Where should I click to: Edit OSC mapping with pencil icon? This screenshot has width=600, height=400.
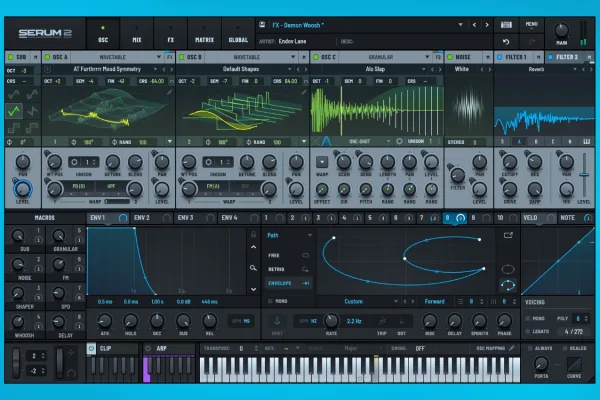click(512, 348)
